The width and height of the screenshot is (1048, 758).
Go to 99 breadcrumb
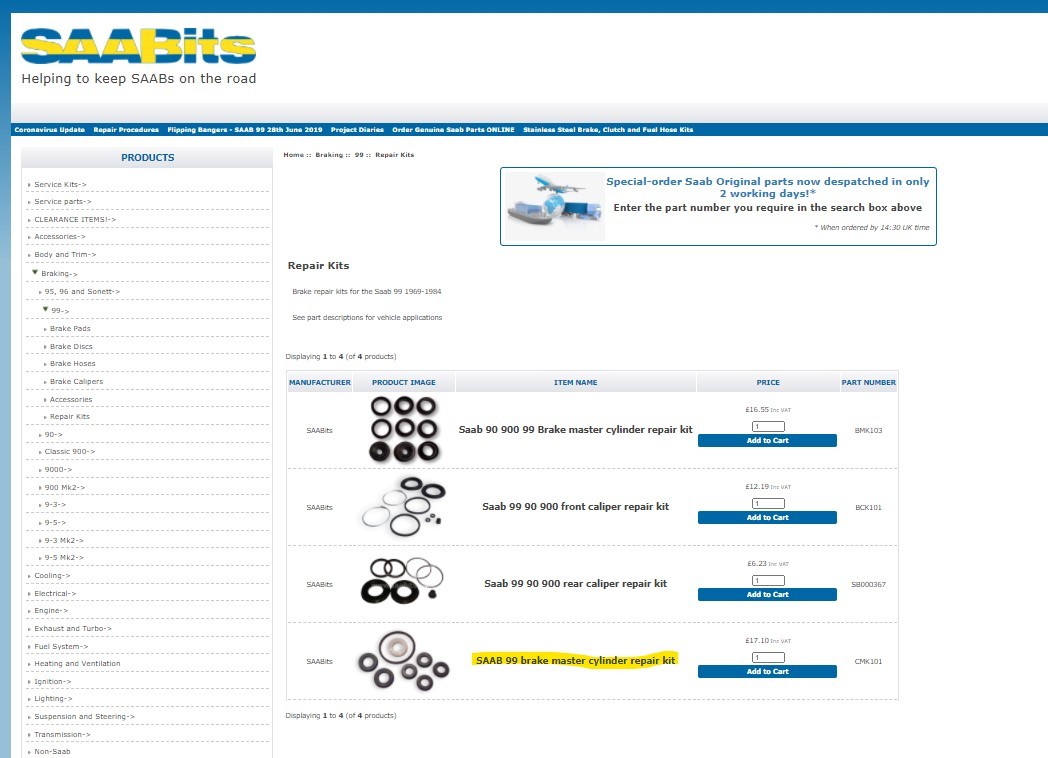point(359,155)
